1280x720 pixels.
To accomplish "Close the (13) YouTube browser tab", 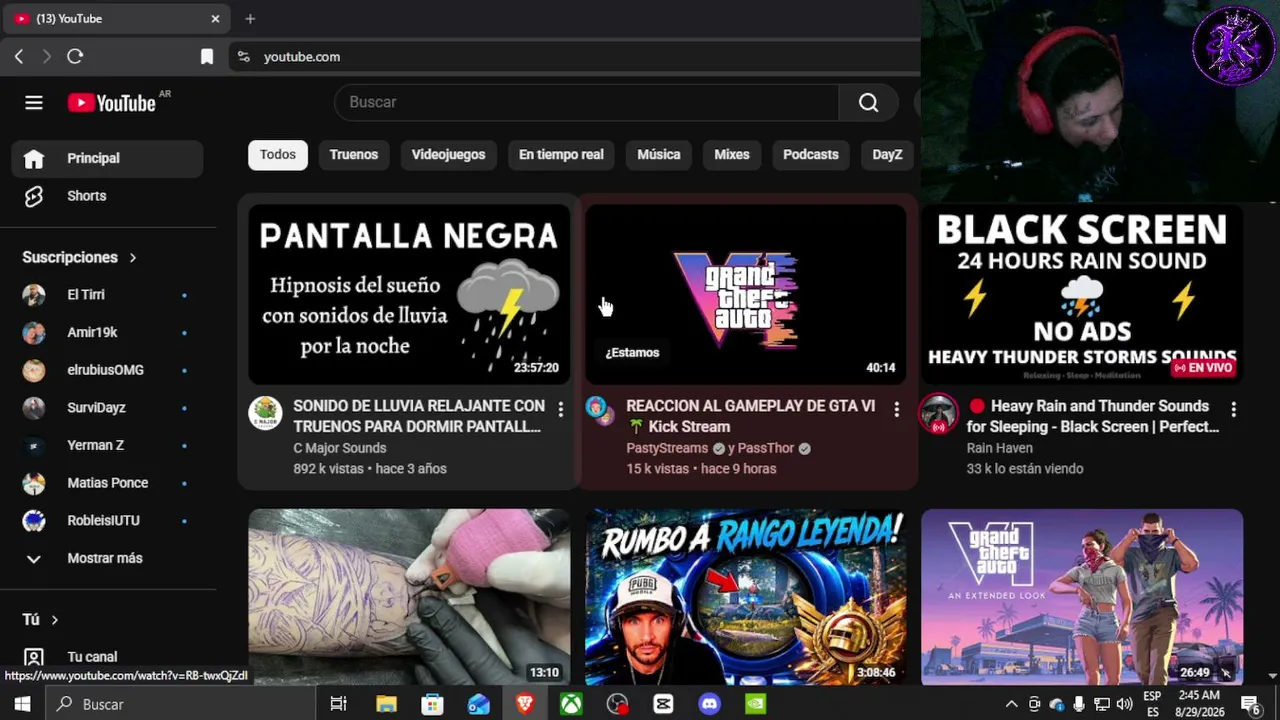I will [x=215, y=19].
